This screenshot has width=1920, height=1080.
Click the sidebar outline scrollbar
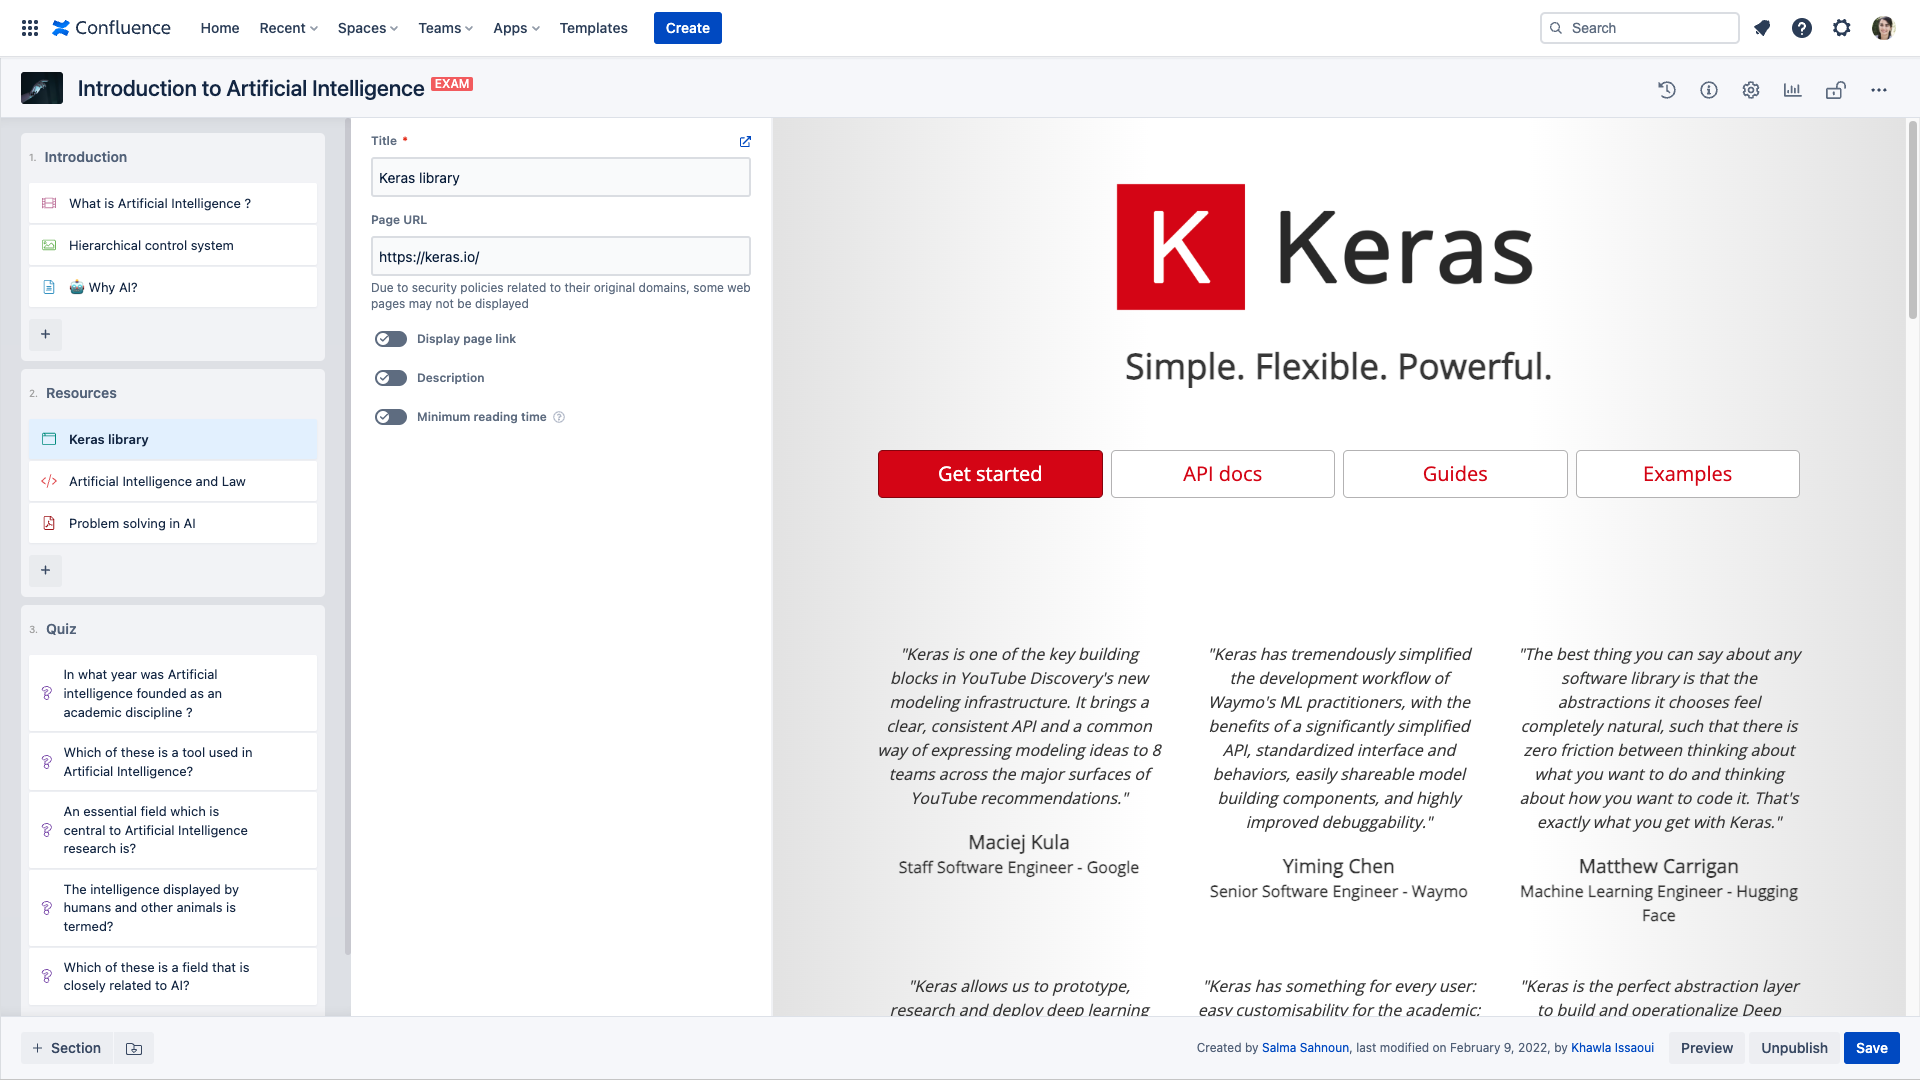[347, 538]
